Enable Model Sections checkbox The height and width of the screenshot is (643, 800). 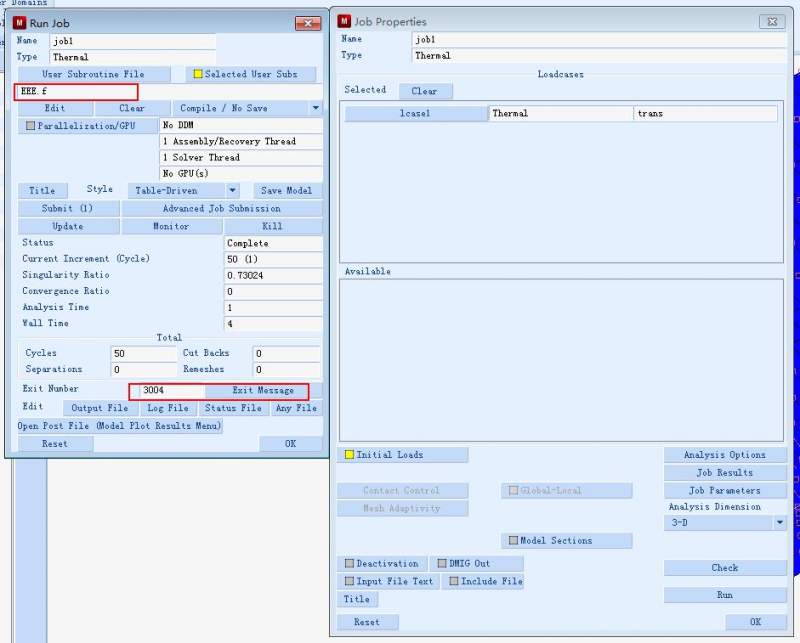tap(514, 540)
